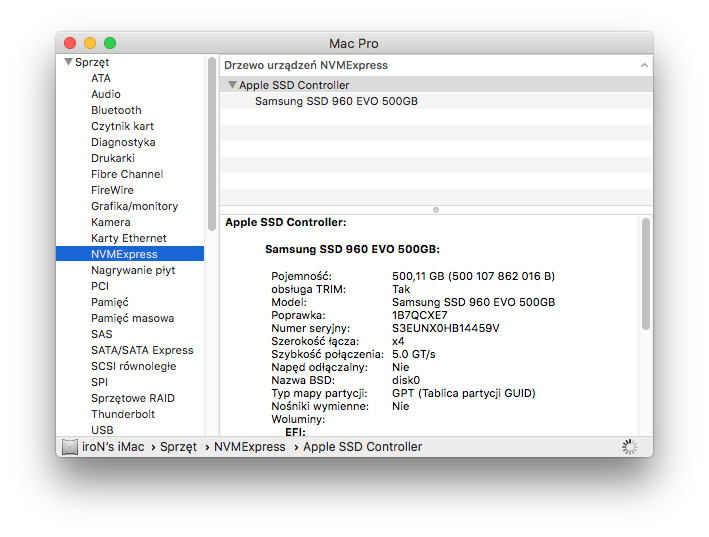Select Thunderbolt in the sidebar

click(x=123, y=414)
